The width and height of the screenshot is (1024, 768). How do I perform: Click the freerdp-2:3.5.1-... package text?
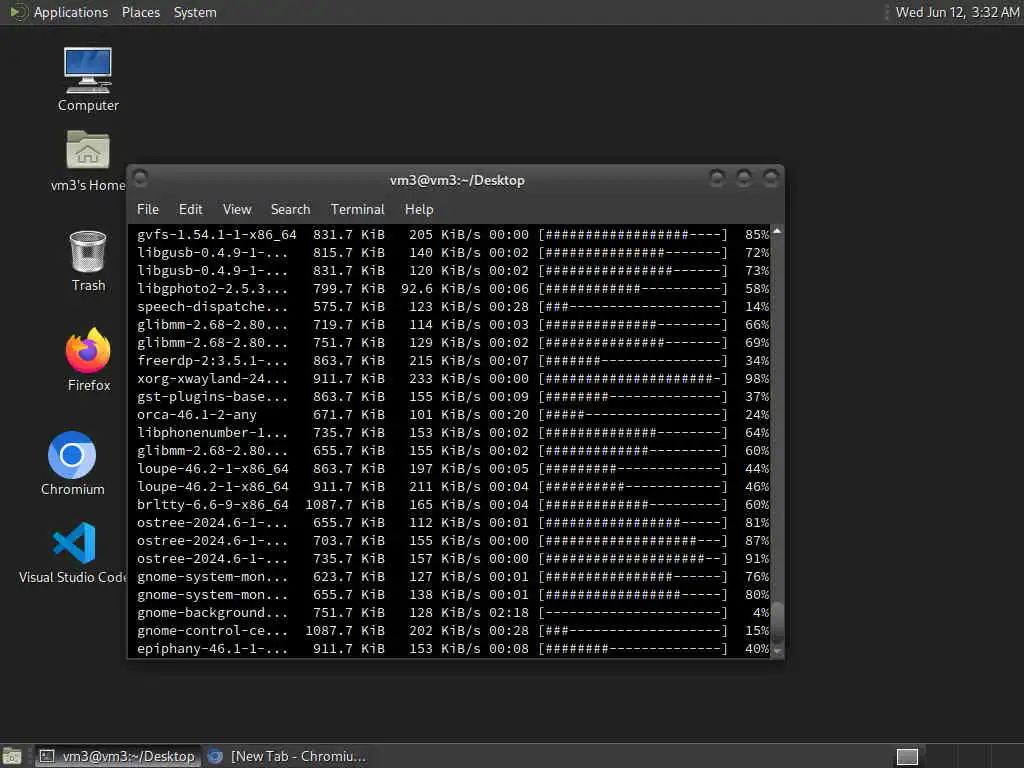click(x=212, y=360)
